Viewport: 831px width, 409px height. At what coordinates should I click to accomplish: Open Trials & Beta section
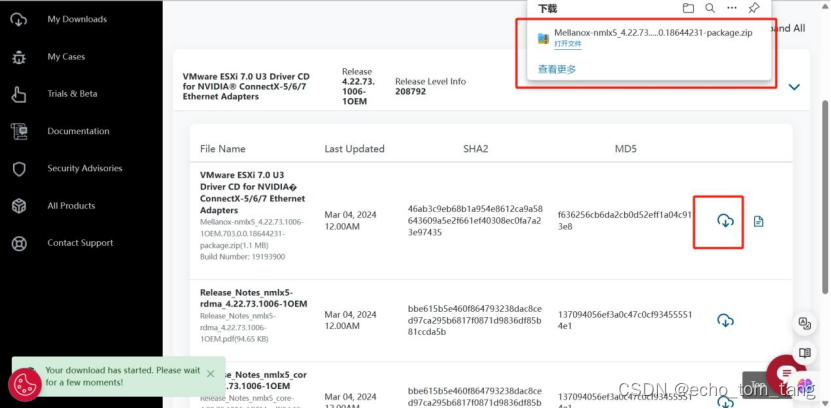coord(72,94)
